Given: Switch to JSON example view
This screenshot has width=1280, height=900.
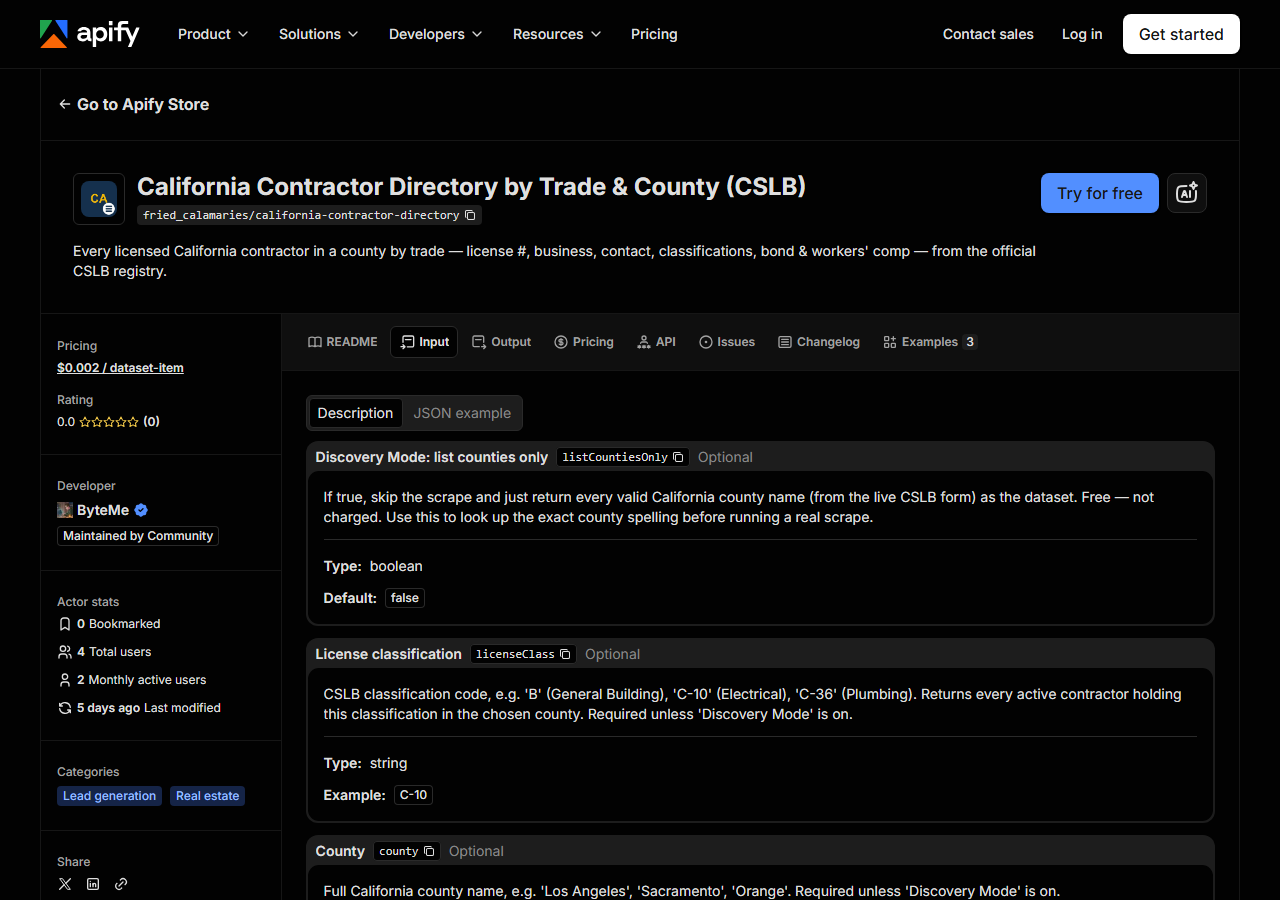Looking at the screenshot, I should tap(462, 413).
